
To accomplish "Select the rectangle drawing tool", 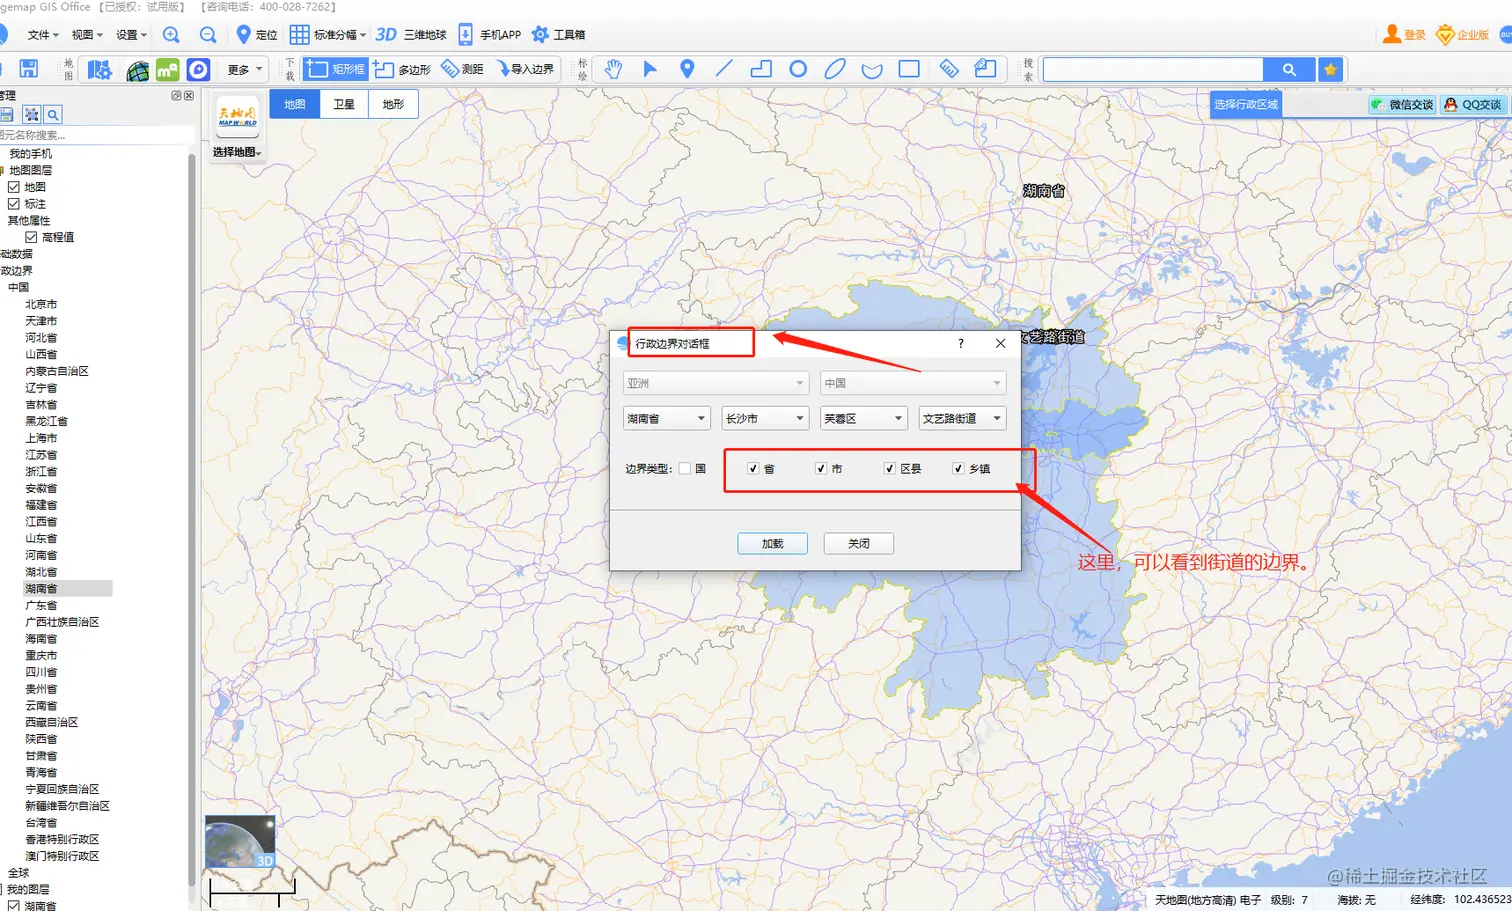I will pyautogui.click(x=909, y=69).
